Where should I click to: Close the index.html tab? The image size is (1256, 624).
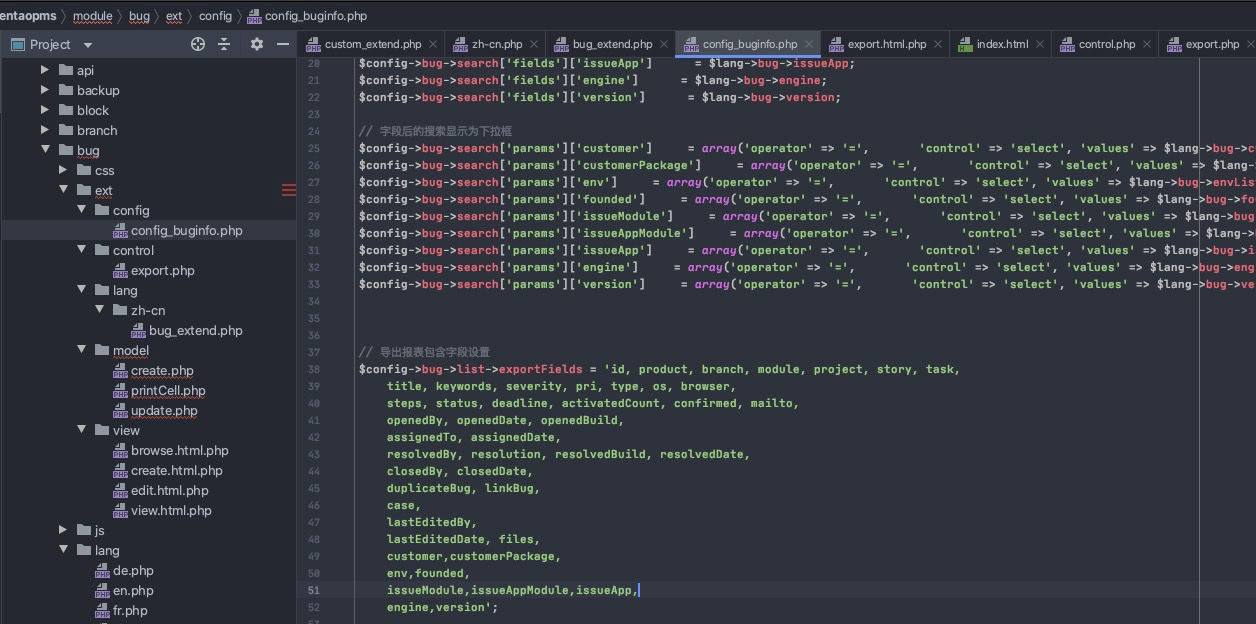coord(1040,44)
